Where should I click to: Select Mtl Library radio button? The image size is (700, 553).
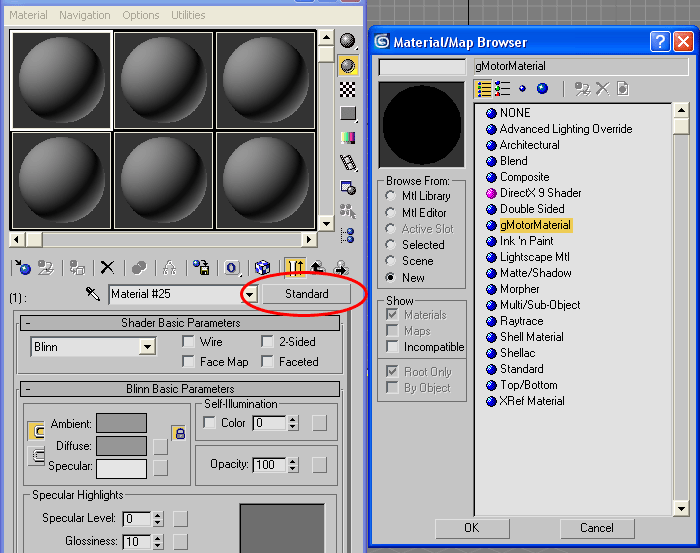tap(391, 196)
